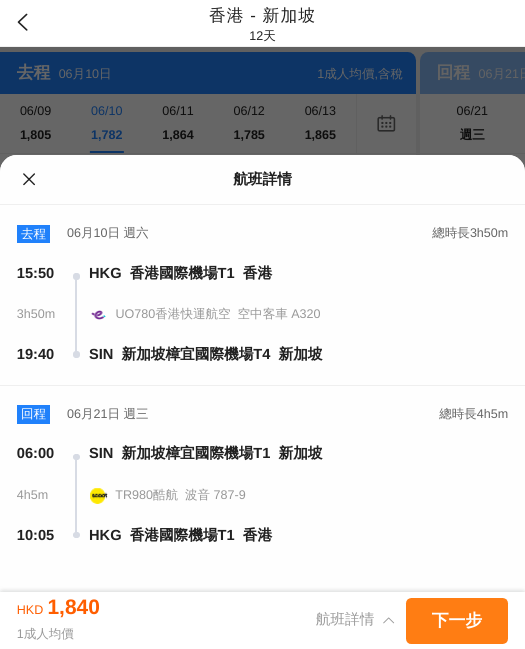Collapse 航班詳情 using the bottom chevron
The width and height of the screenshot is (525, 649).
(x=389, y=620)
